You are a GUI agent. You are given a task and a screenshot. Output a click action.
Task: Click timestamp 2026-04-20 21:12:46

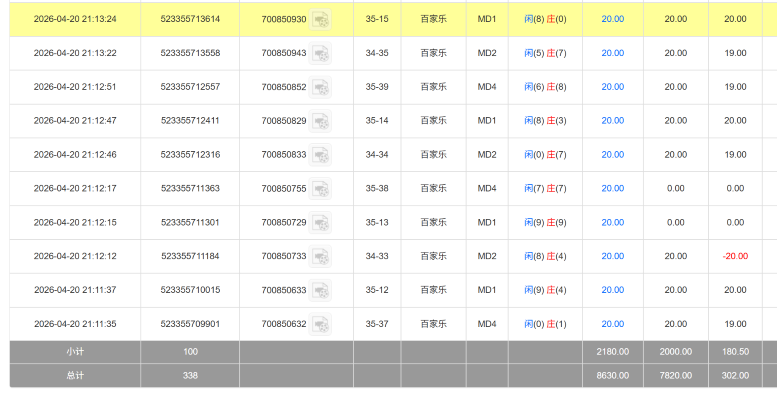pyautogui.click(x=75, y=155)
